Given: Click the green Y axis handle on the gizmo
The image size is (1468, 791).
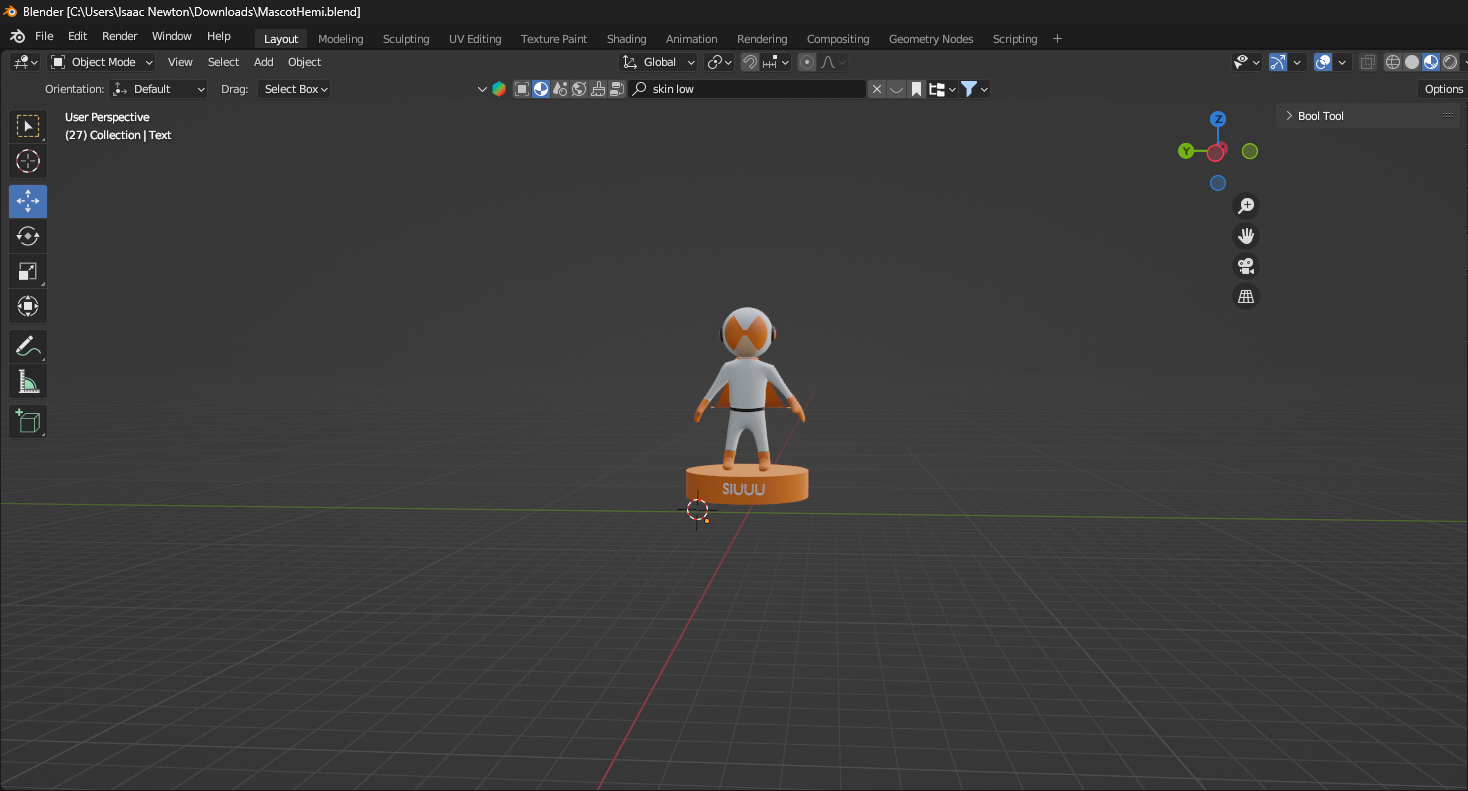Looking at the screenshot, I should (1186, 151).
